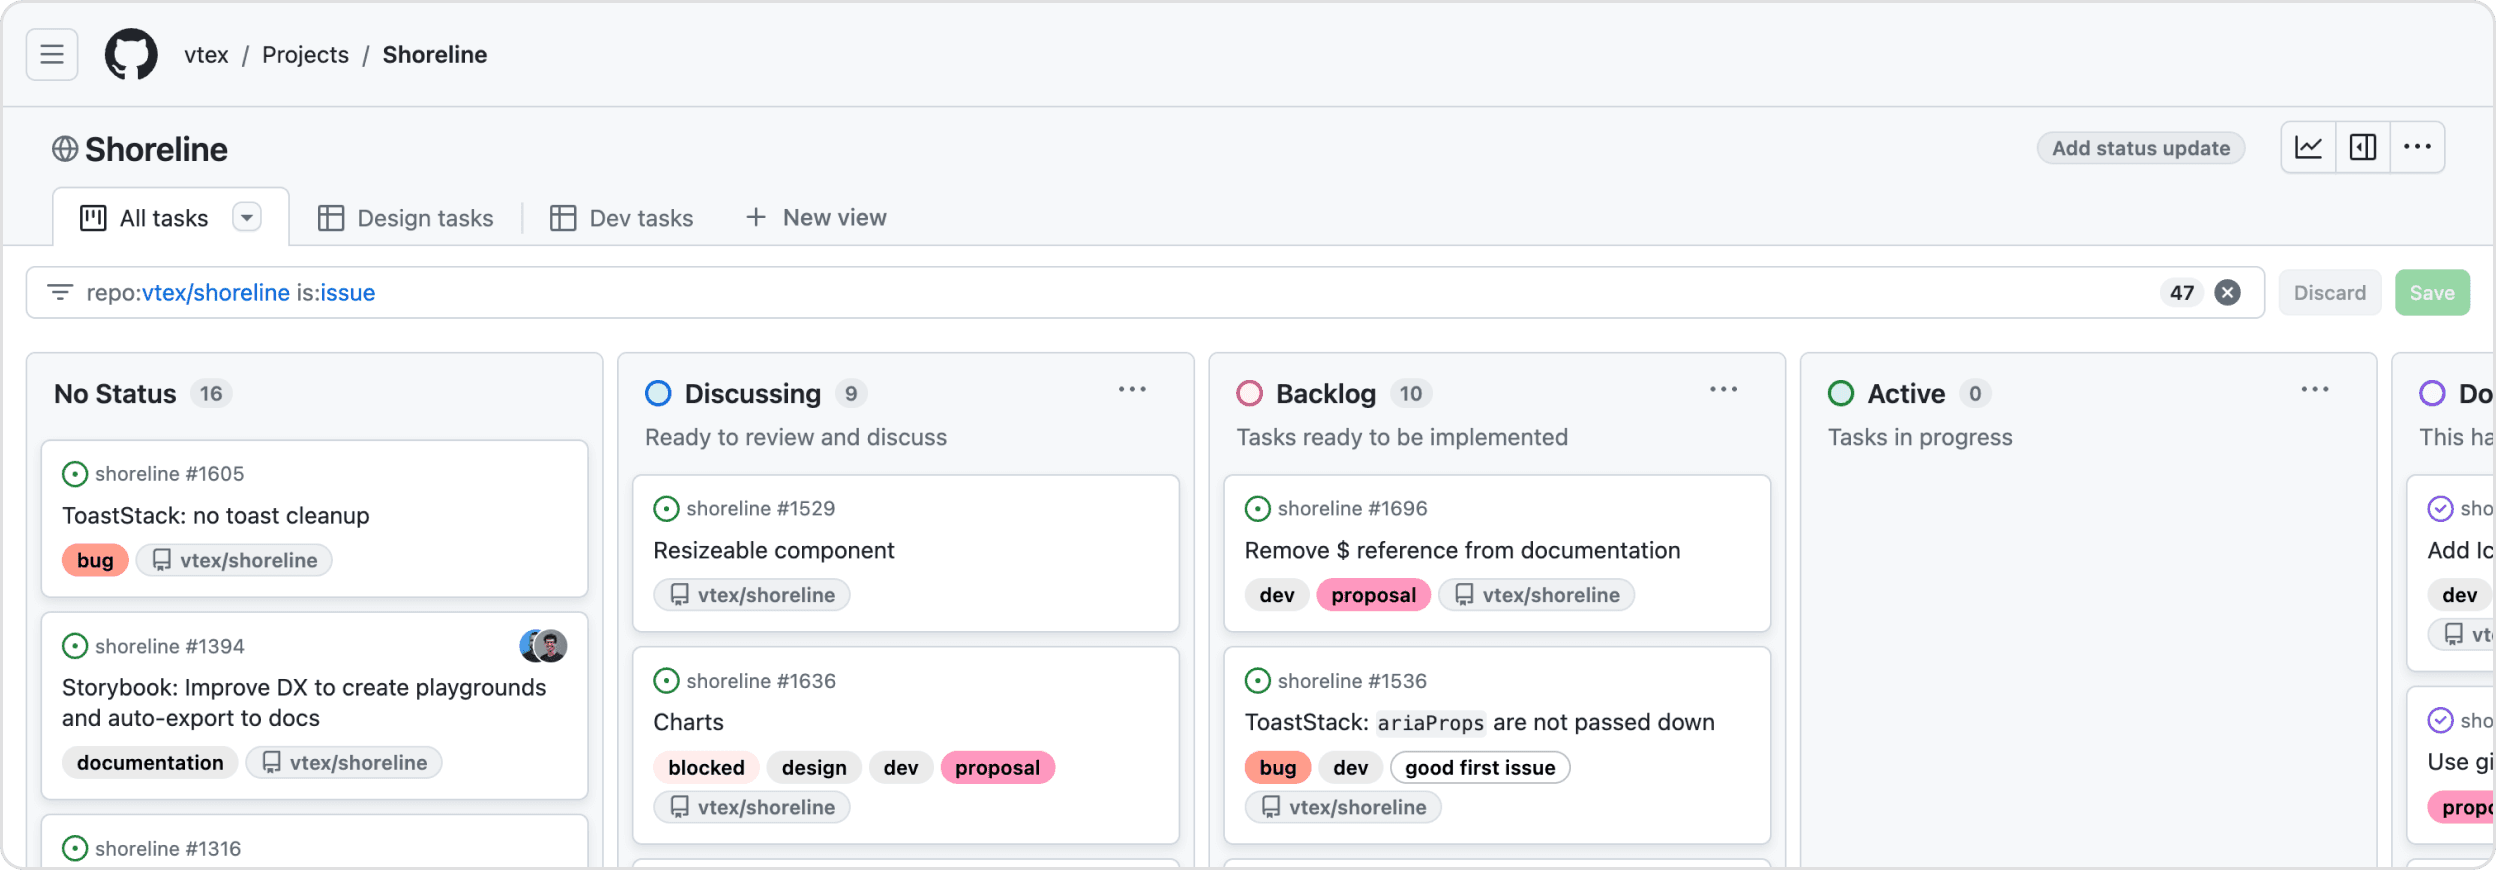Click open-issue status icon of shoreline #1696
2496x870 pixels.
pos(1257,508)
